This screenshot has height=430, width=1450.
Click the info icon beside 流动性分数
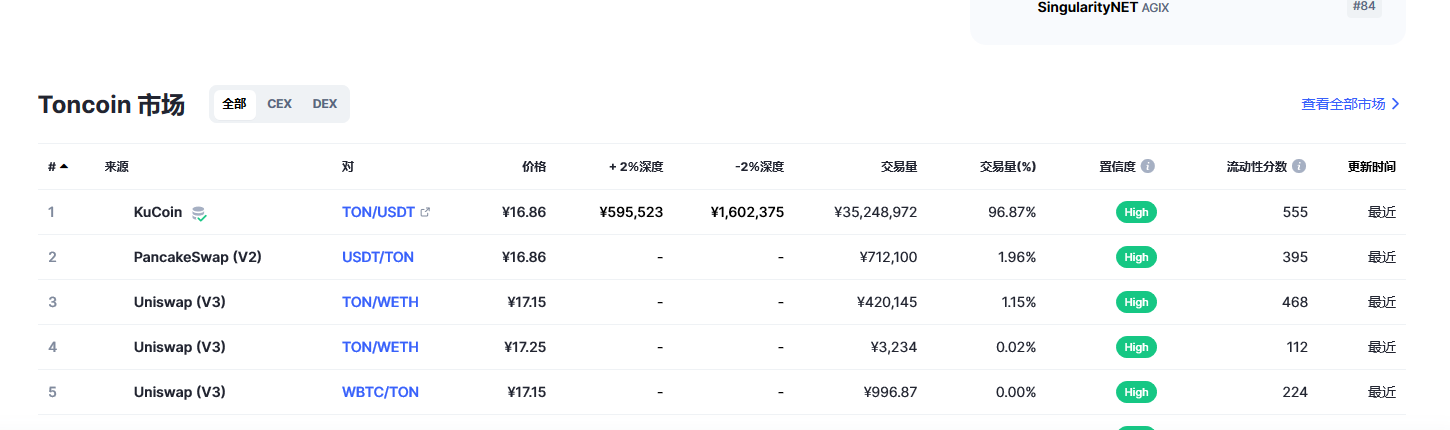1299,166
